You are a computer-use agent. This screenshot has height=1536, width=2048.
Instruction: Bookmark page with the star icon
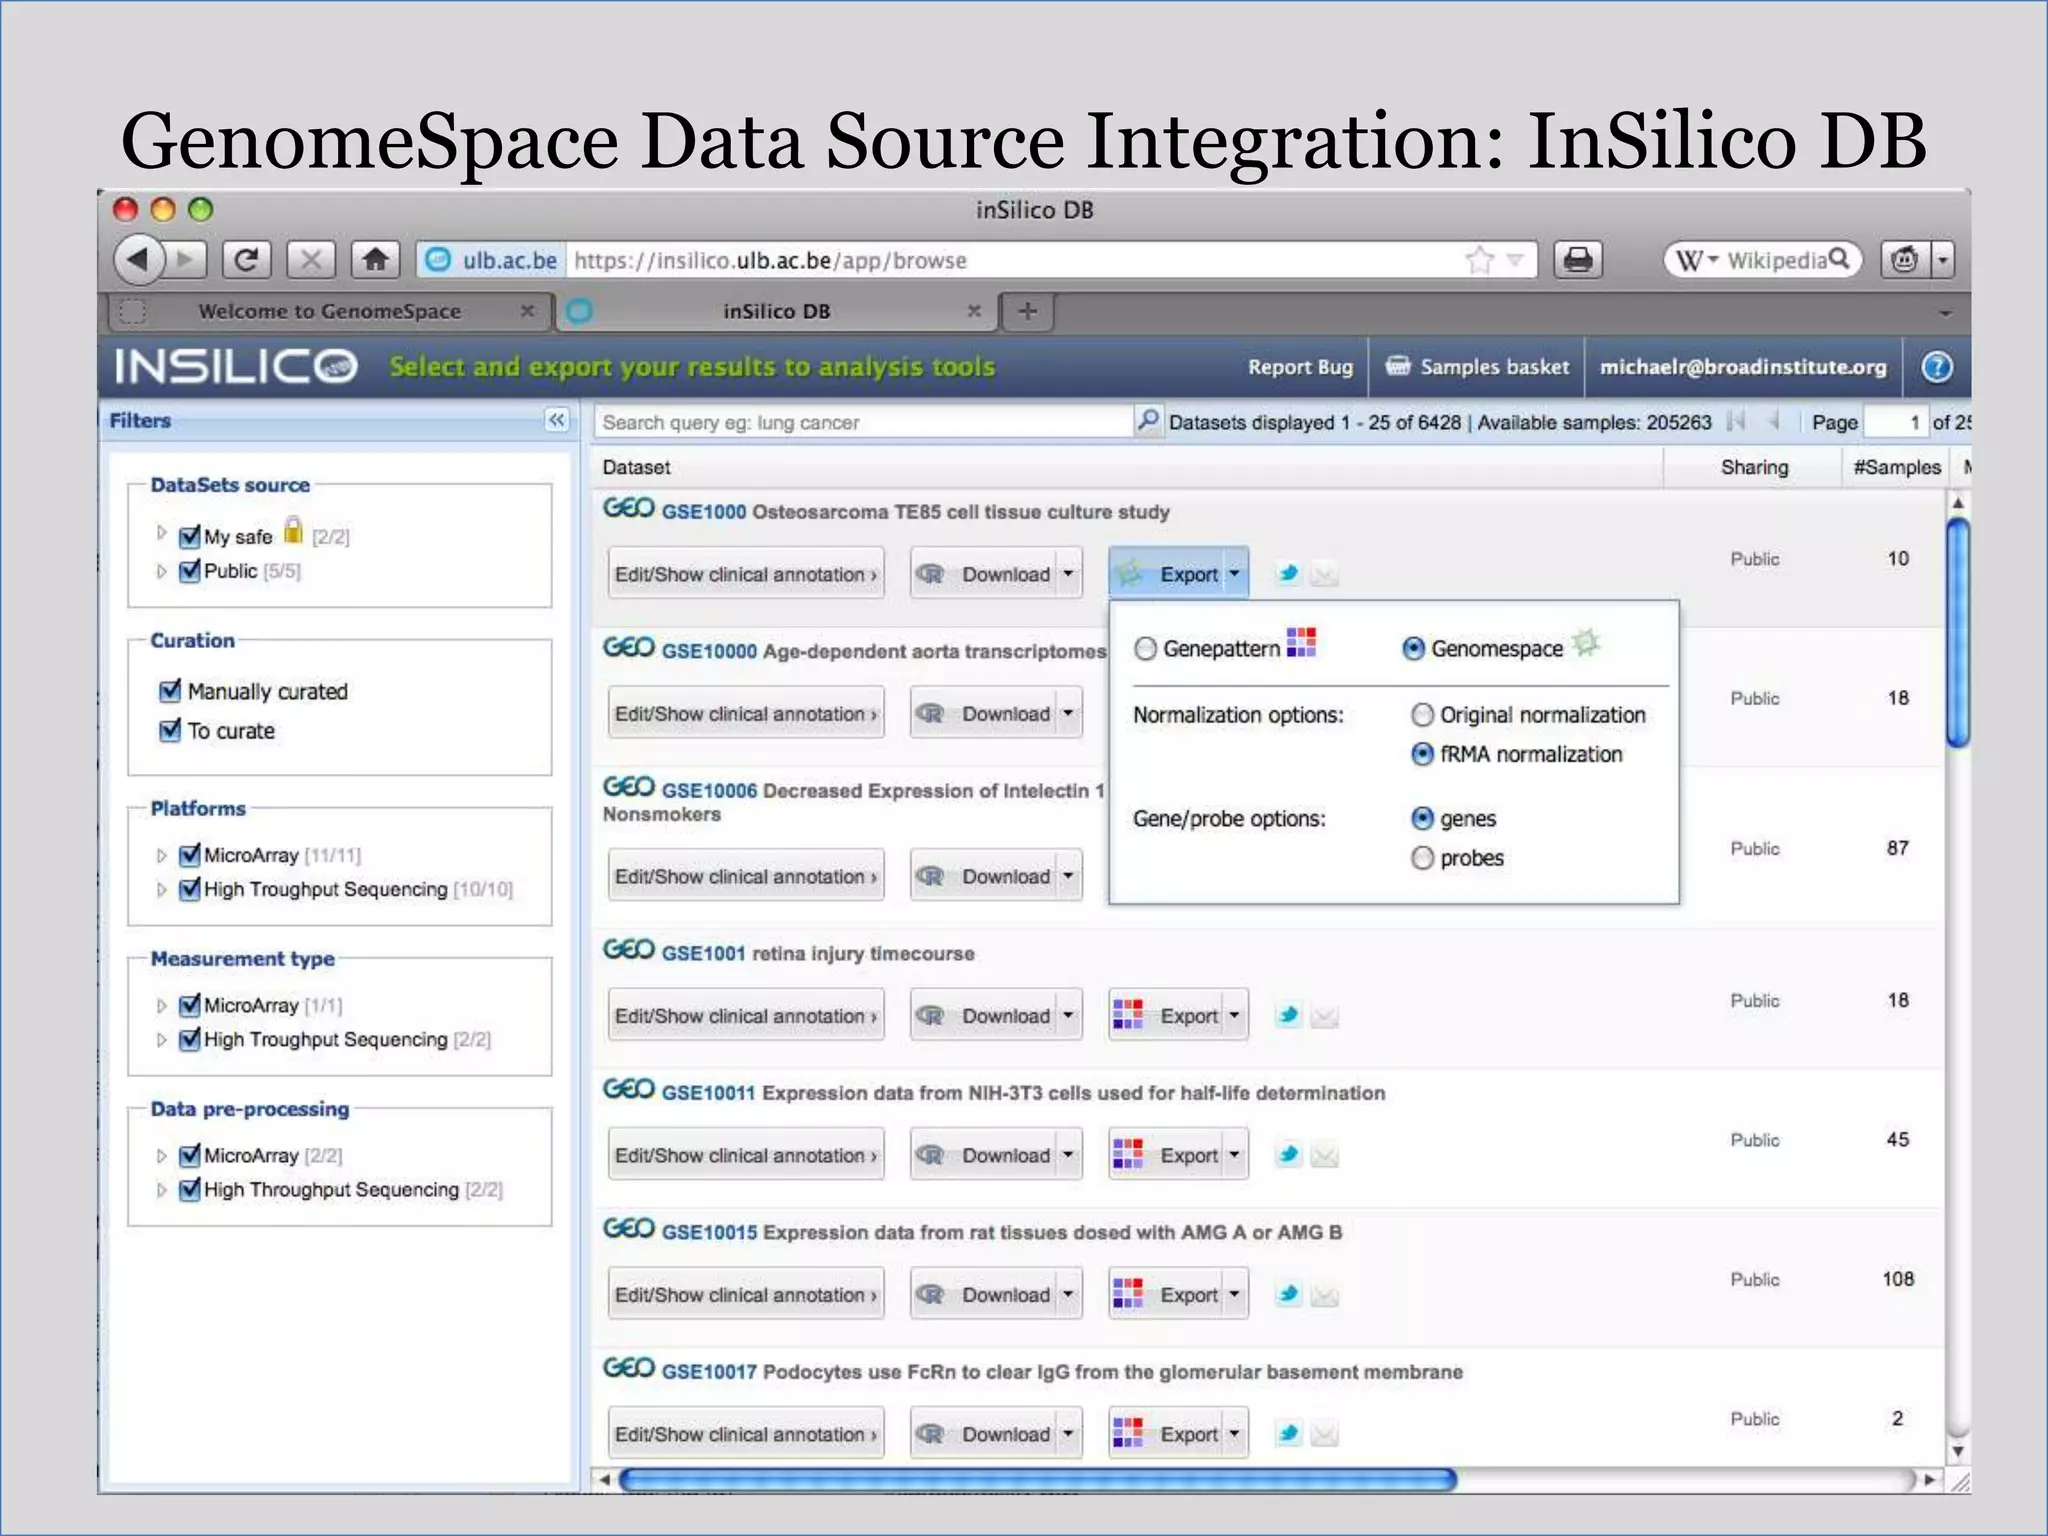(x=1479, y=261)
